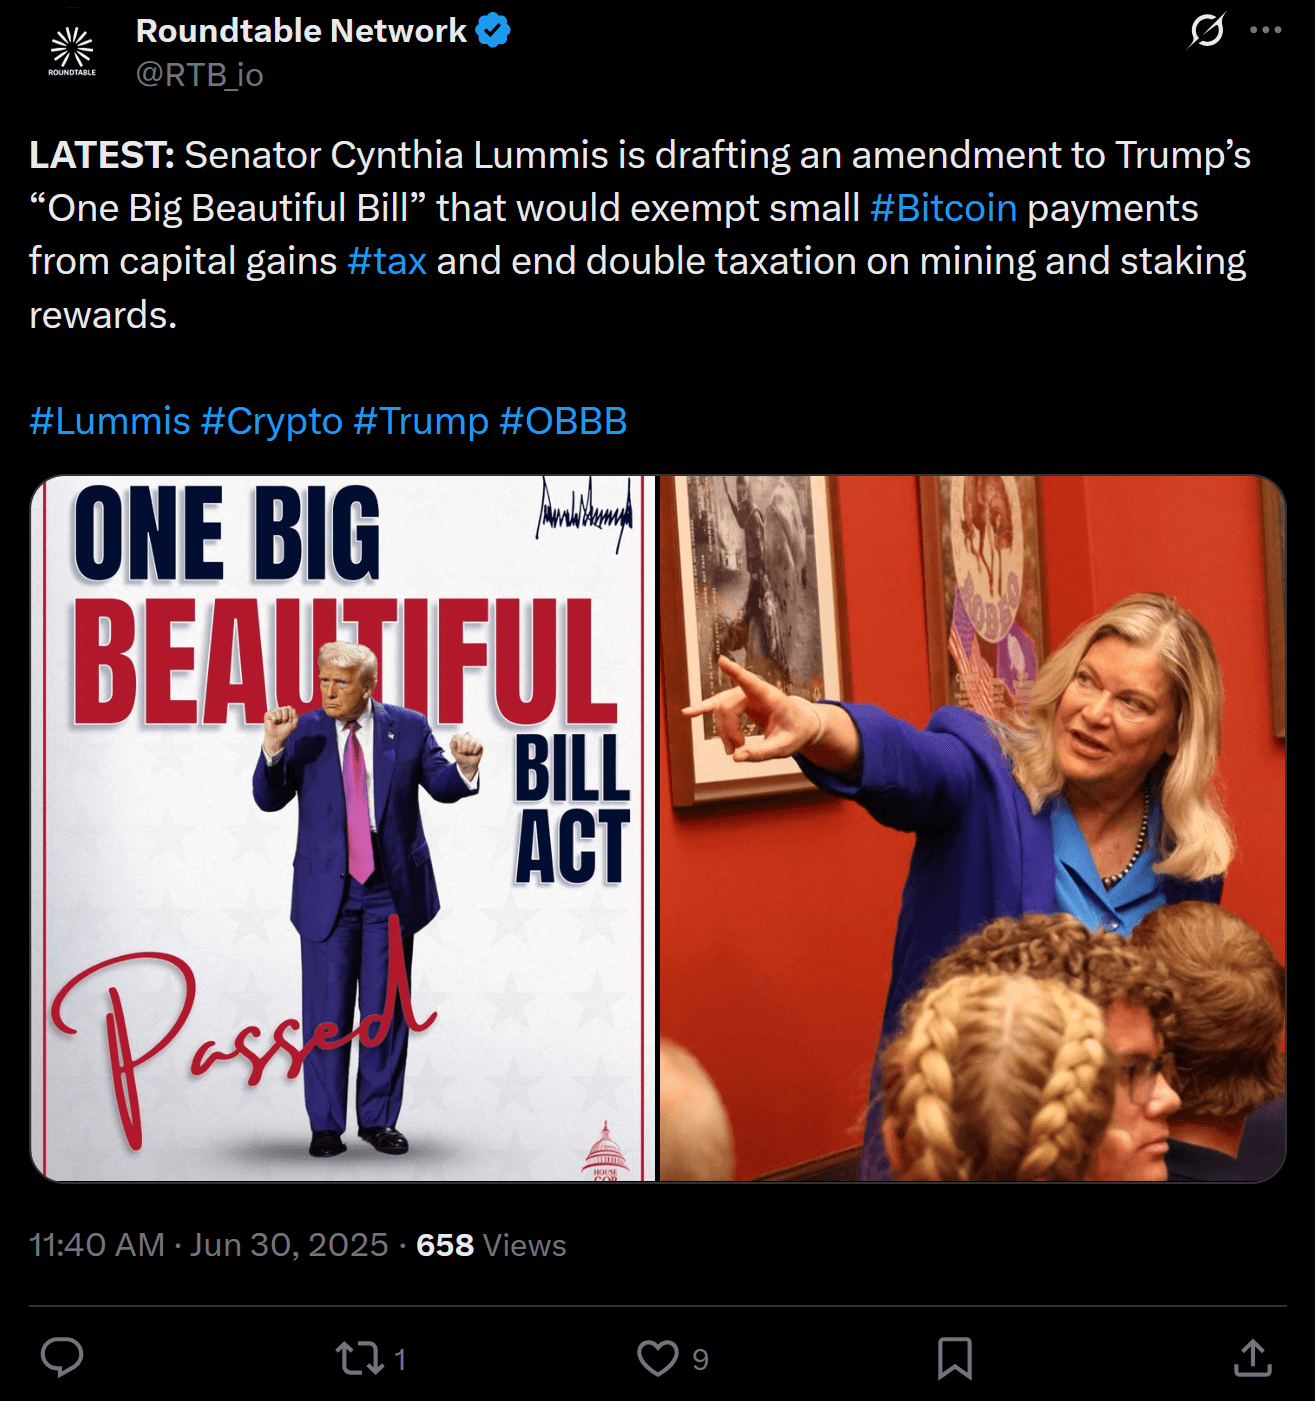Click the blue verified badge
The height and width of the screenshot is (1401, 1315).
click(493, 31)
